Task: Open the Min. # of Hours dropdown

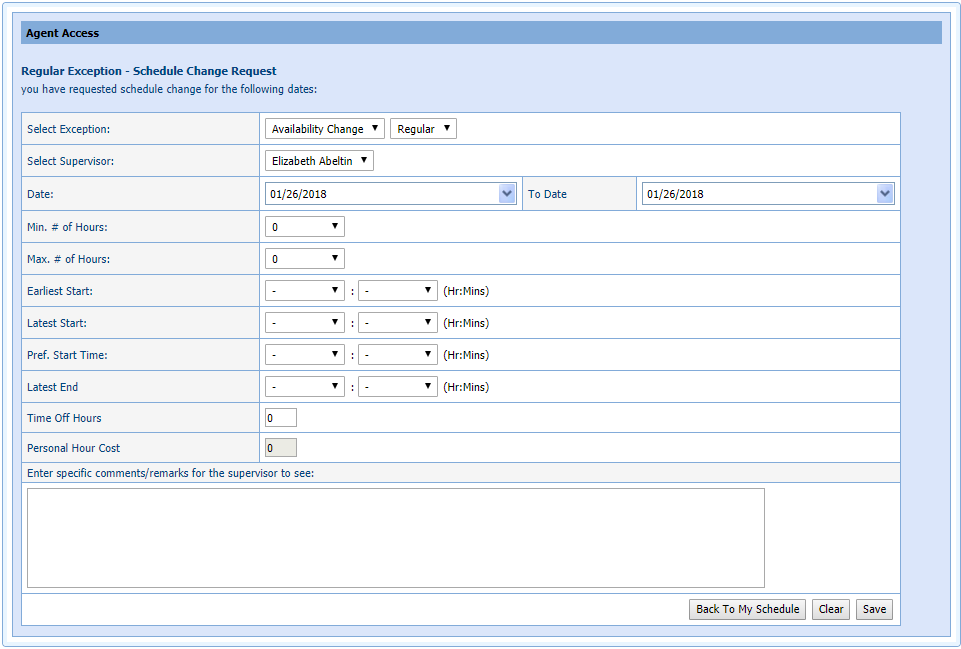Action: click(305, 227)
